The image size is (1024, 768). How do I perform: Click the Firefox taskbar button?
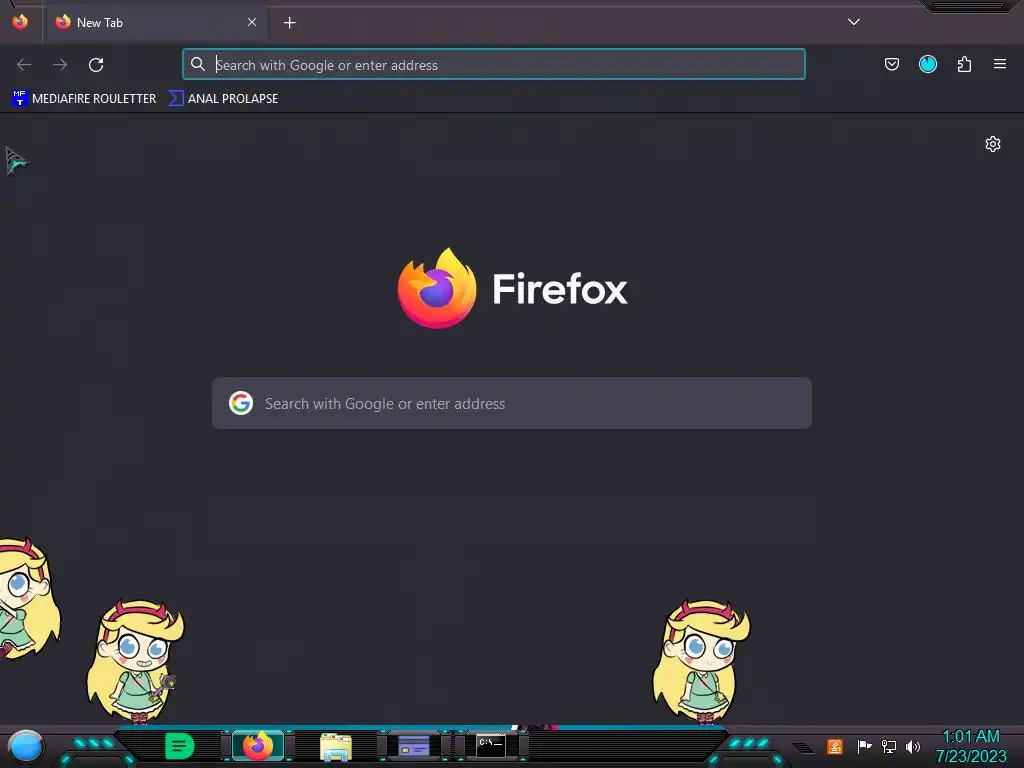pyautogui.click(x=258, y=746)
